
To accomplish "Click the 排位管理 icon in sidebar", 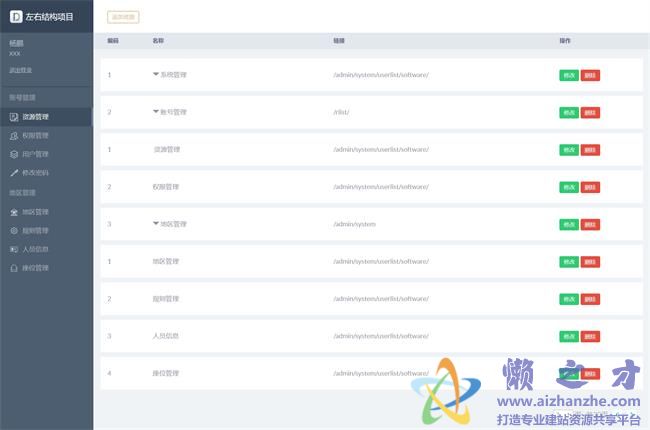I will (x=14, y=268).
